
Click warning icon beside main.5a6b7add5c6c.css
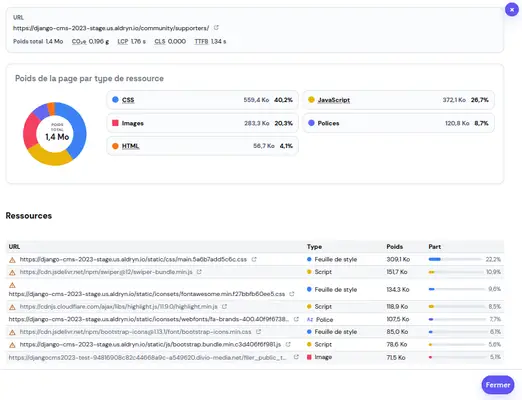coord(12,260)
